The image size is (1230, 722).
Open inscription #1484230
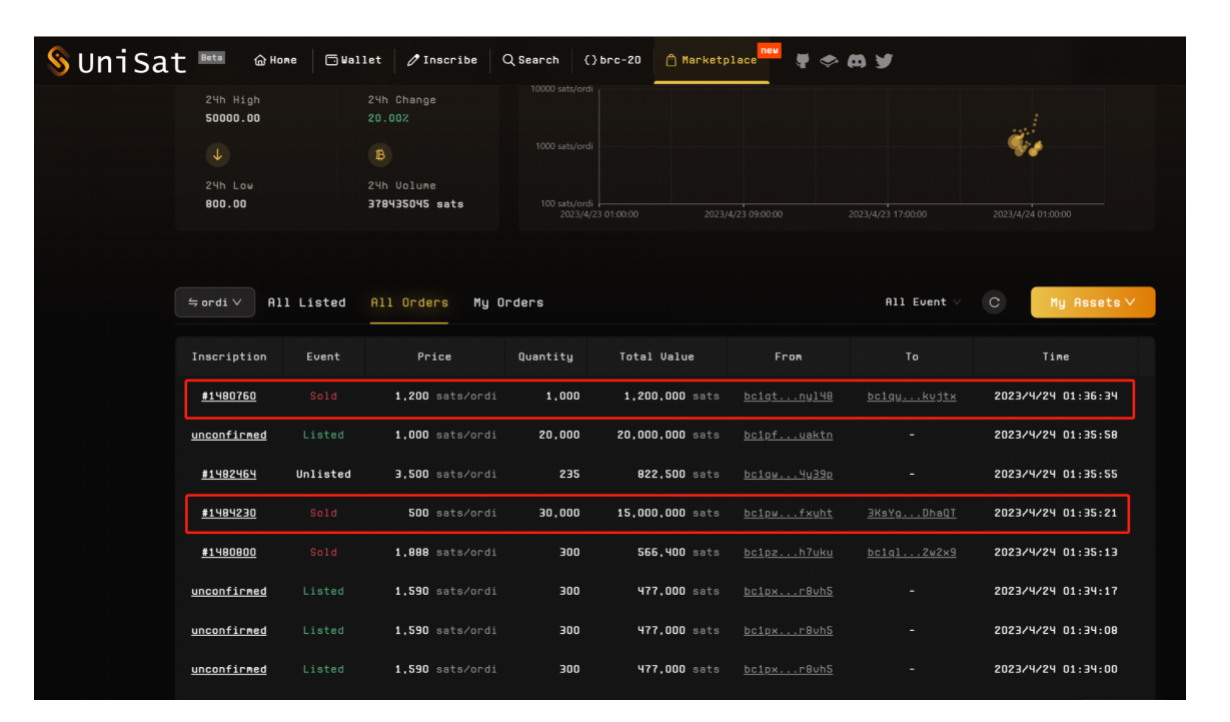coord(229,513)
